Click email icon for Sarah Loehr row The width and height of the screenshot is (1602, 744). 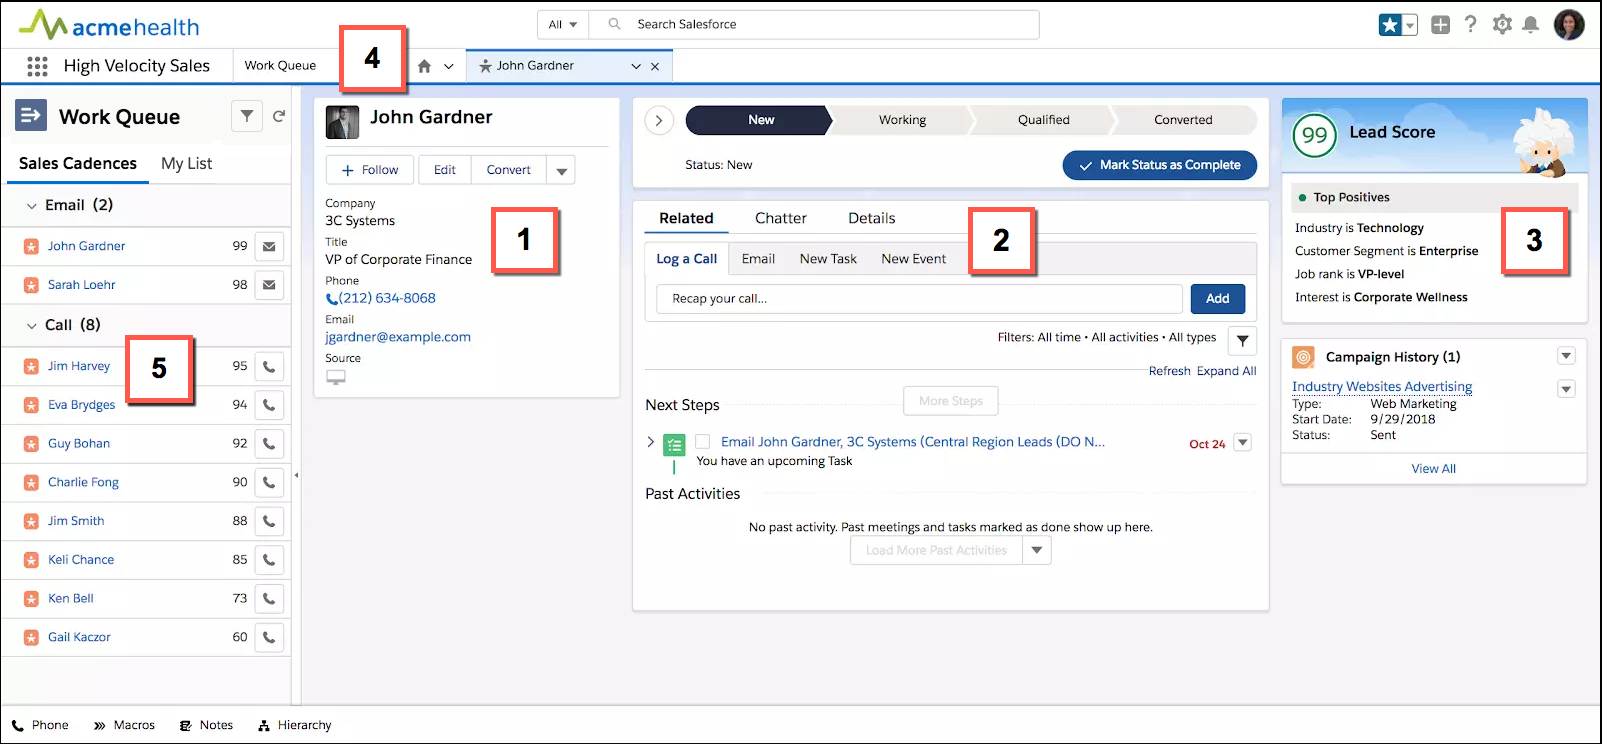click(x=269, y=285)
